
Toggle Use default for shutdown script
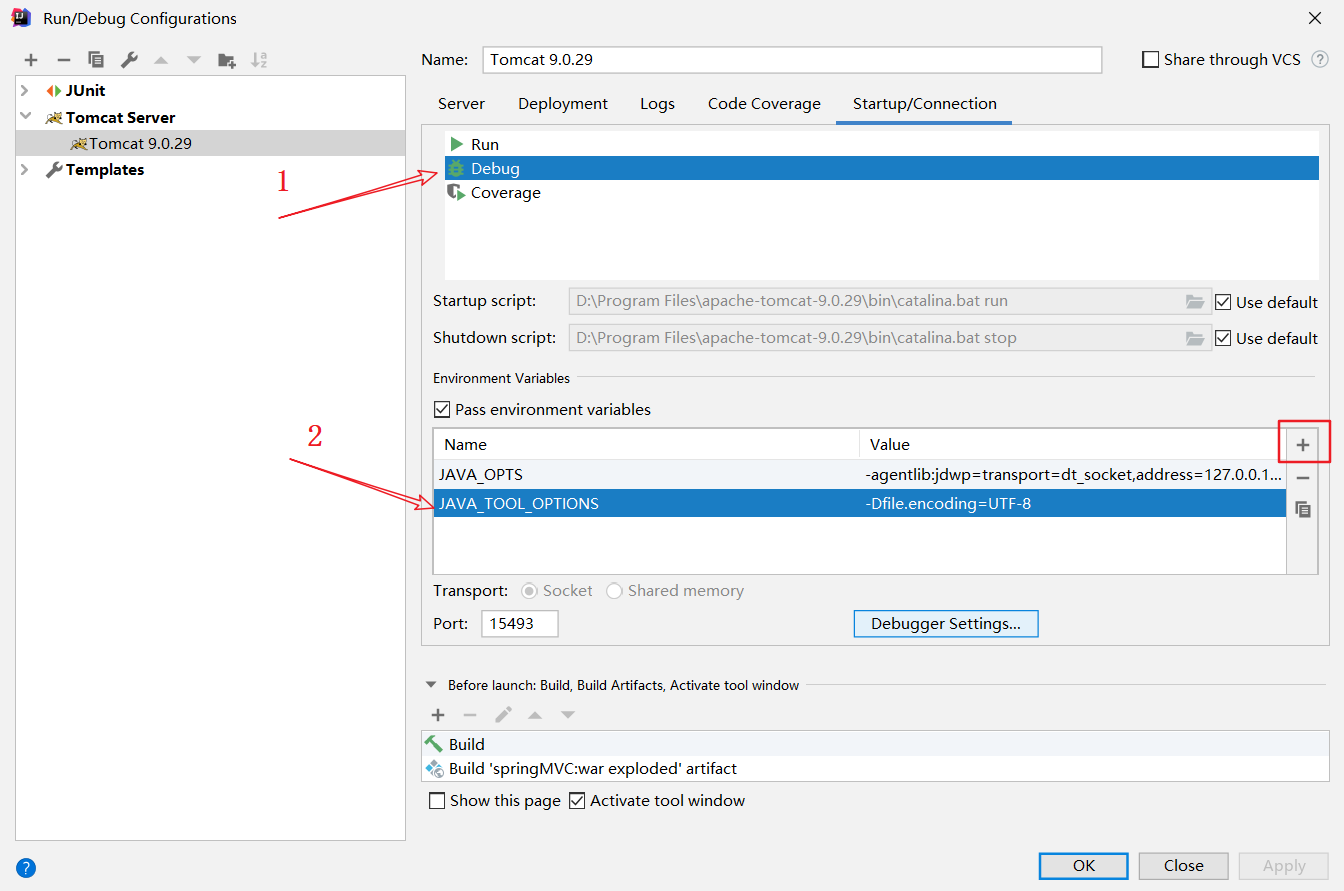(x=1222, y=338)
